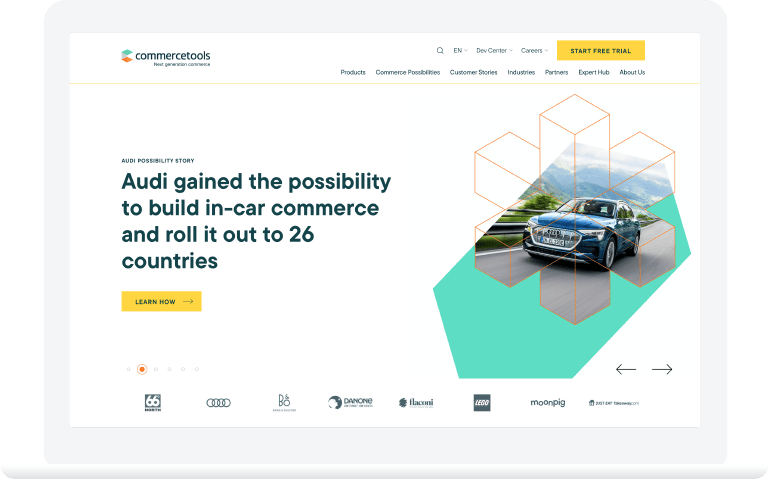Click the Bang & Olufsen logo
Viewport: 768px width, 480px height.
coord(284,403)
